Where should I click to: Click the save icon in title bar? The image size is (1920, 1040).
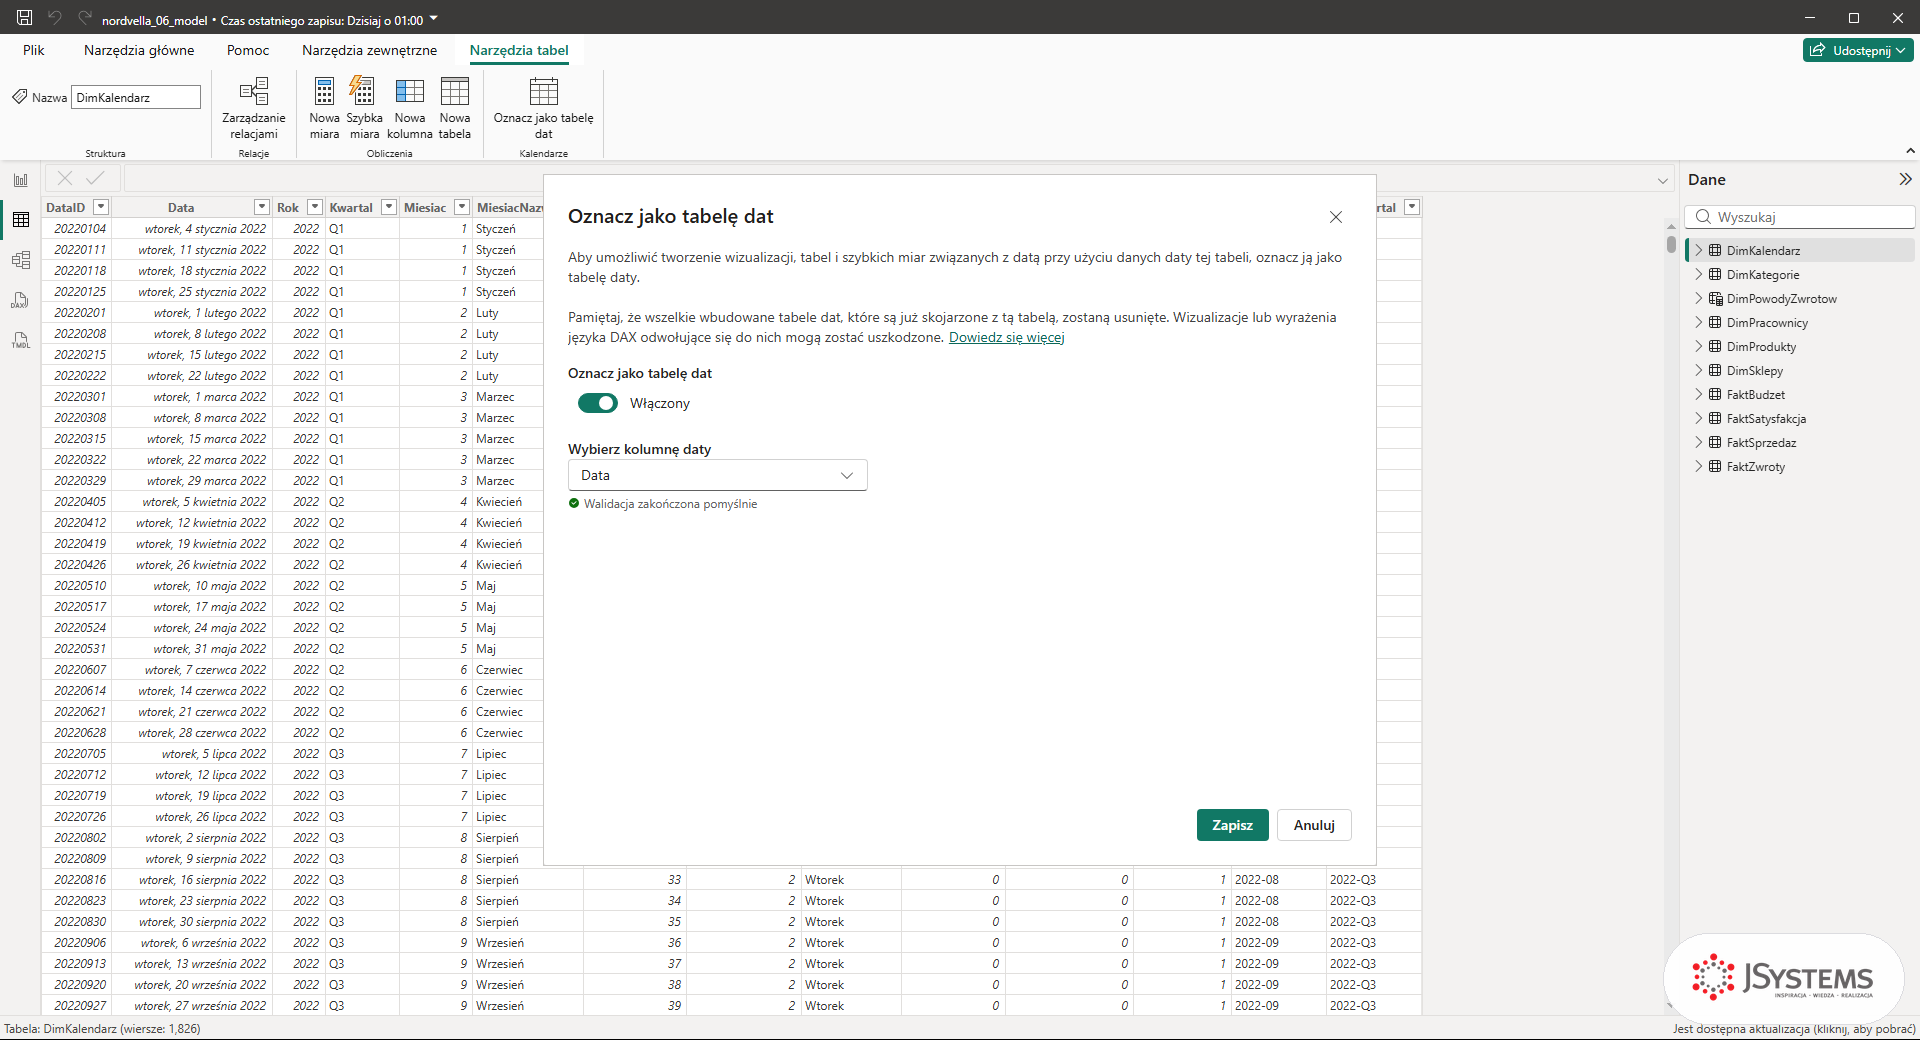pyautogui.click(x=25, y=17)
